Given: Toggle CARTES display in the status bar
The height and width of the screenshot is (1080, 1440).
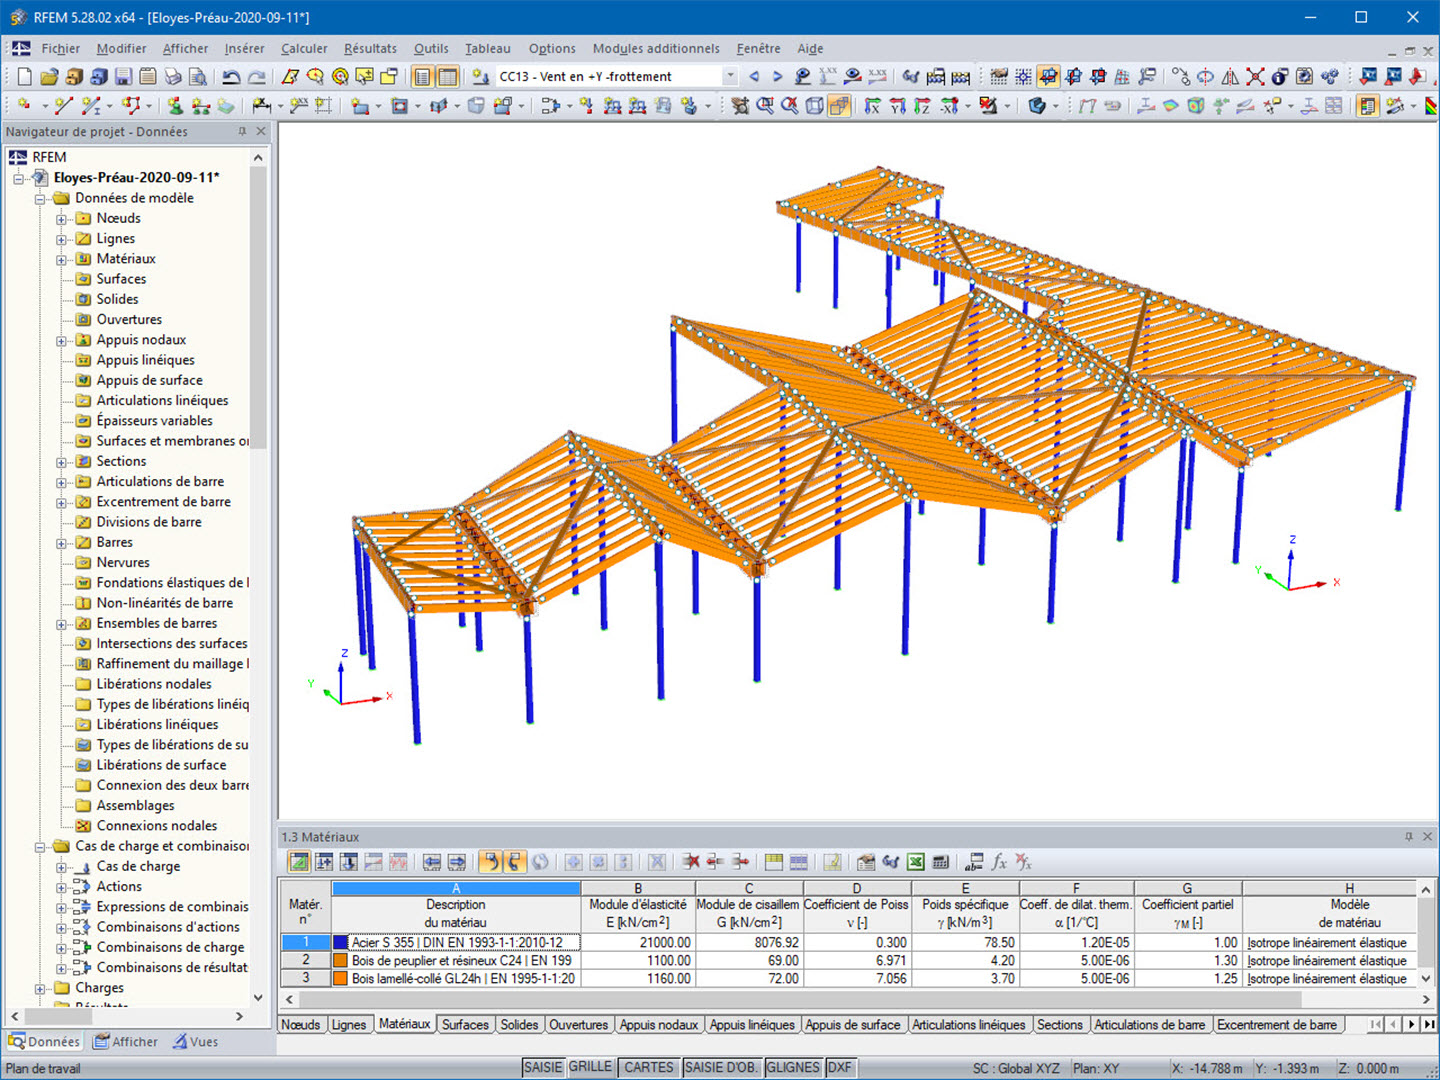Looking at the screenshot, I should tap(648, 1067).
